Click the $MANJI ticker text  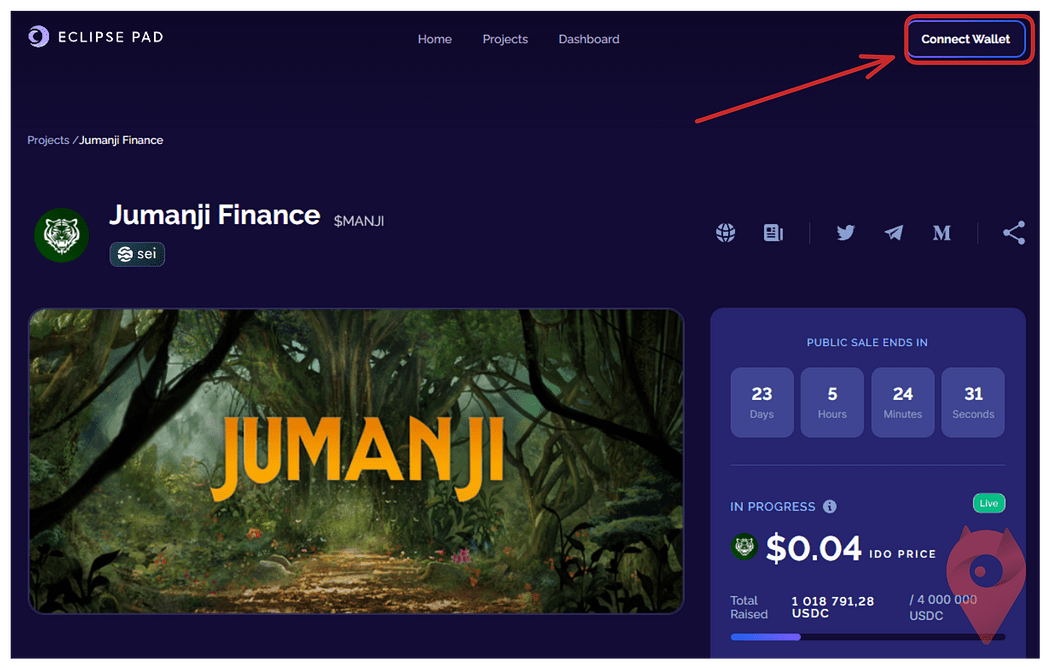tap(359, 221)
